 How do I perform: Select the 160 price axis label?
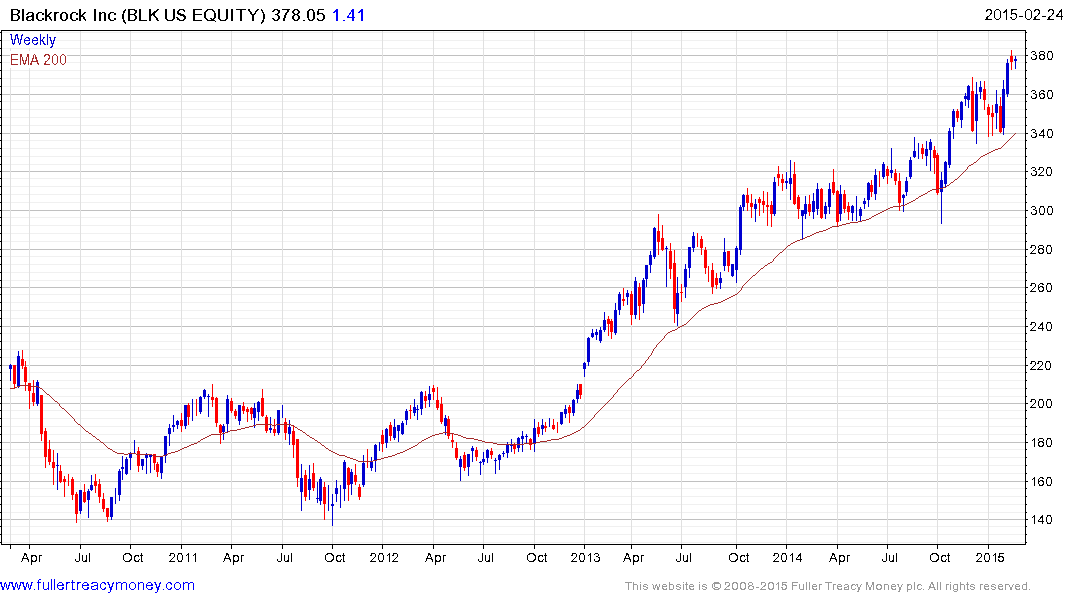pyautogui.click(x=1042, y=481)
